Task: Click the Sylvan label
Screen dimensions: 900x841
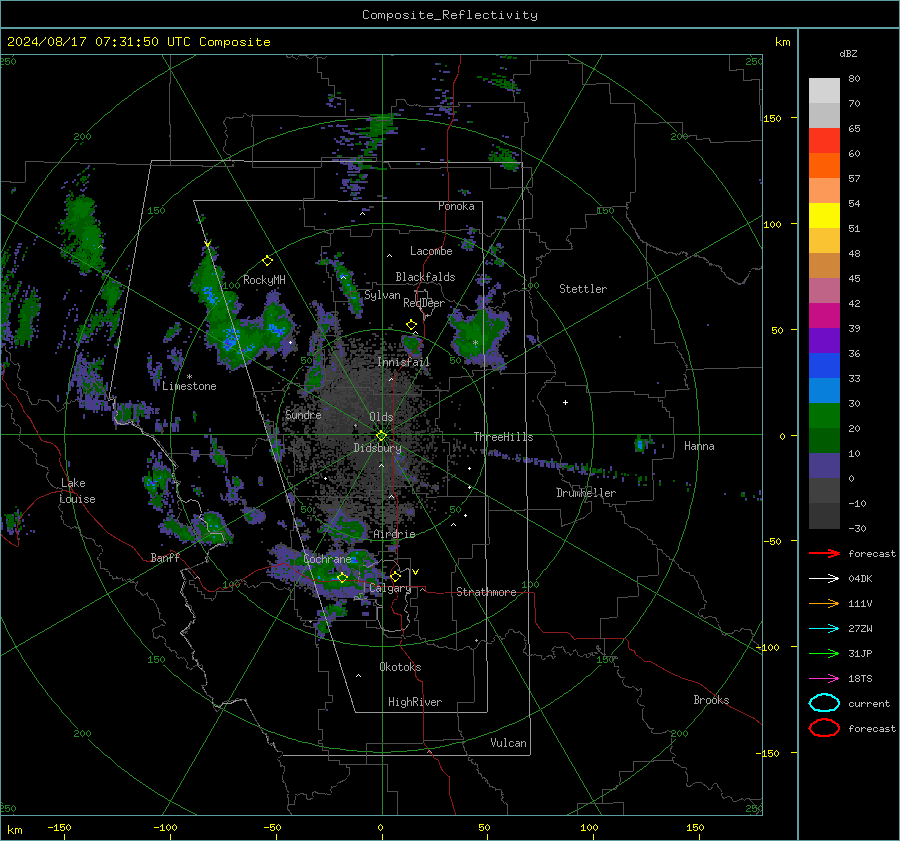Action: tap(382, 295)
